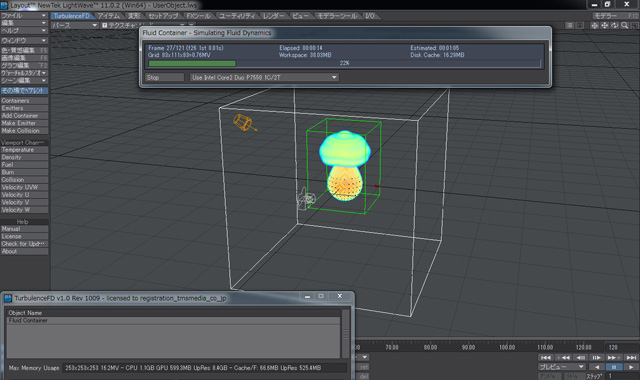Screen dimensions: 640x380
Task: Click the end frame field showing 120
Action: pos(621,347)
